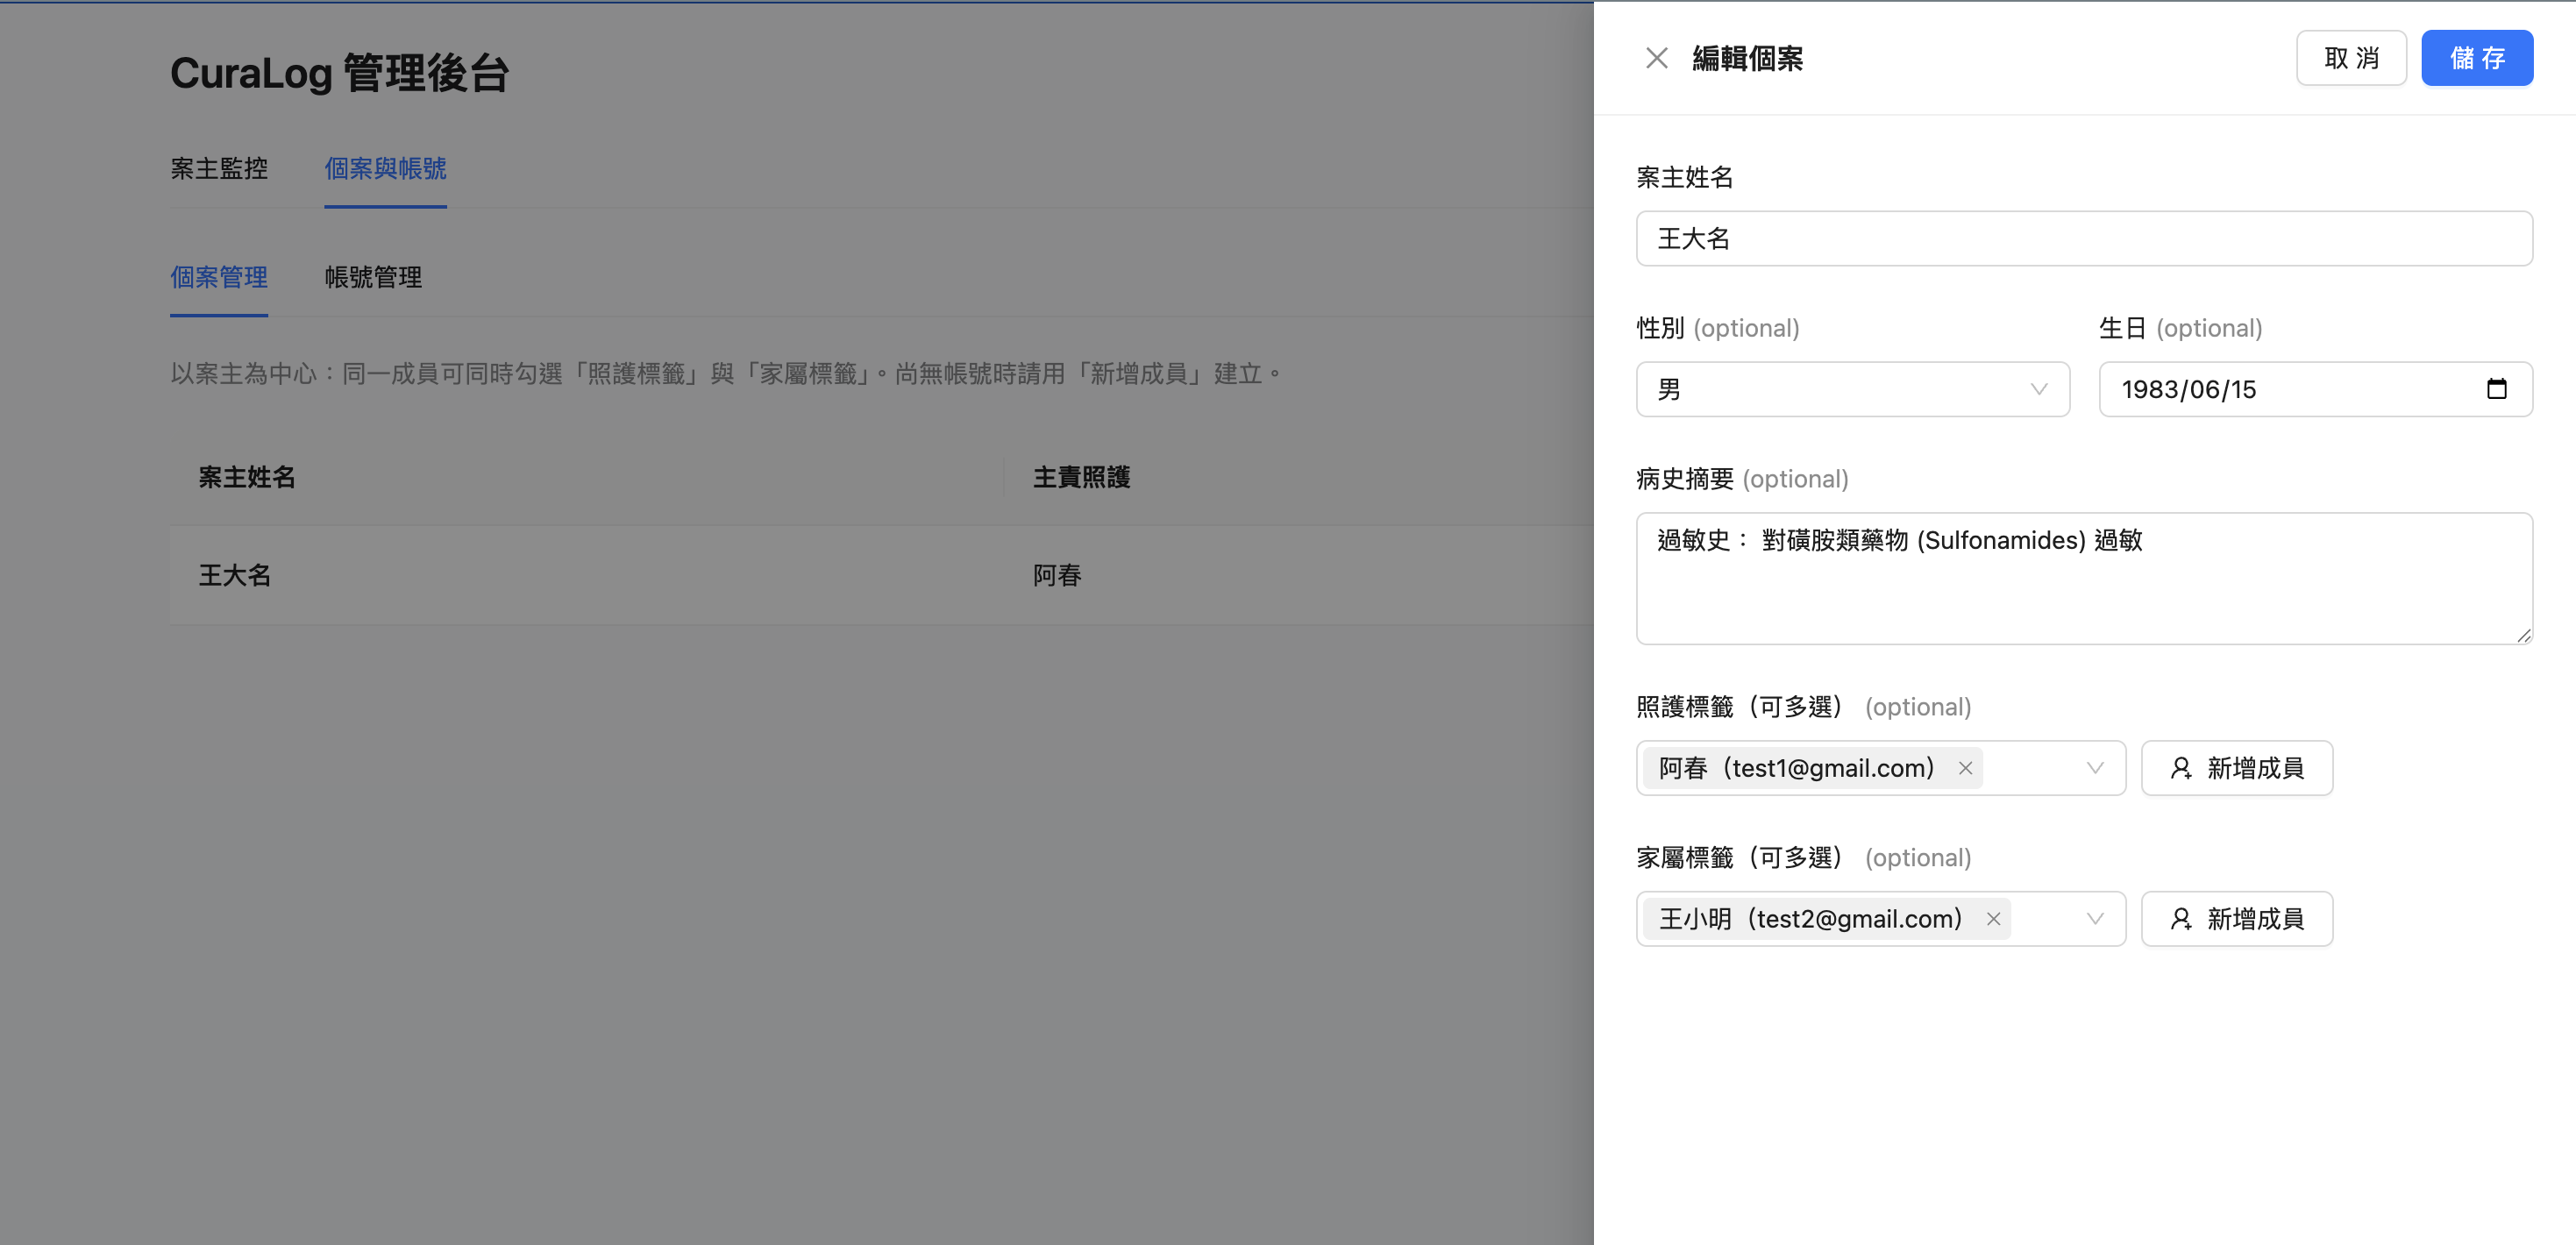
Task: Open the calendar picker on the 生日 field
Action: click(2497, 389)
